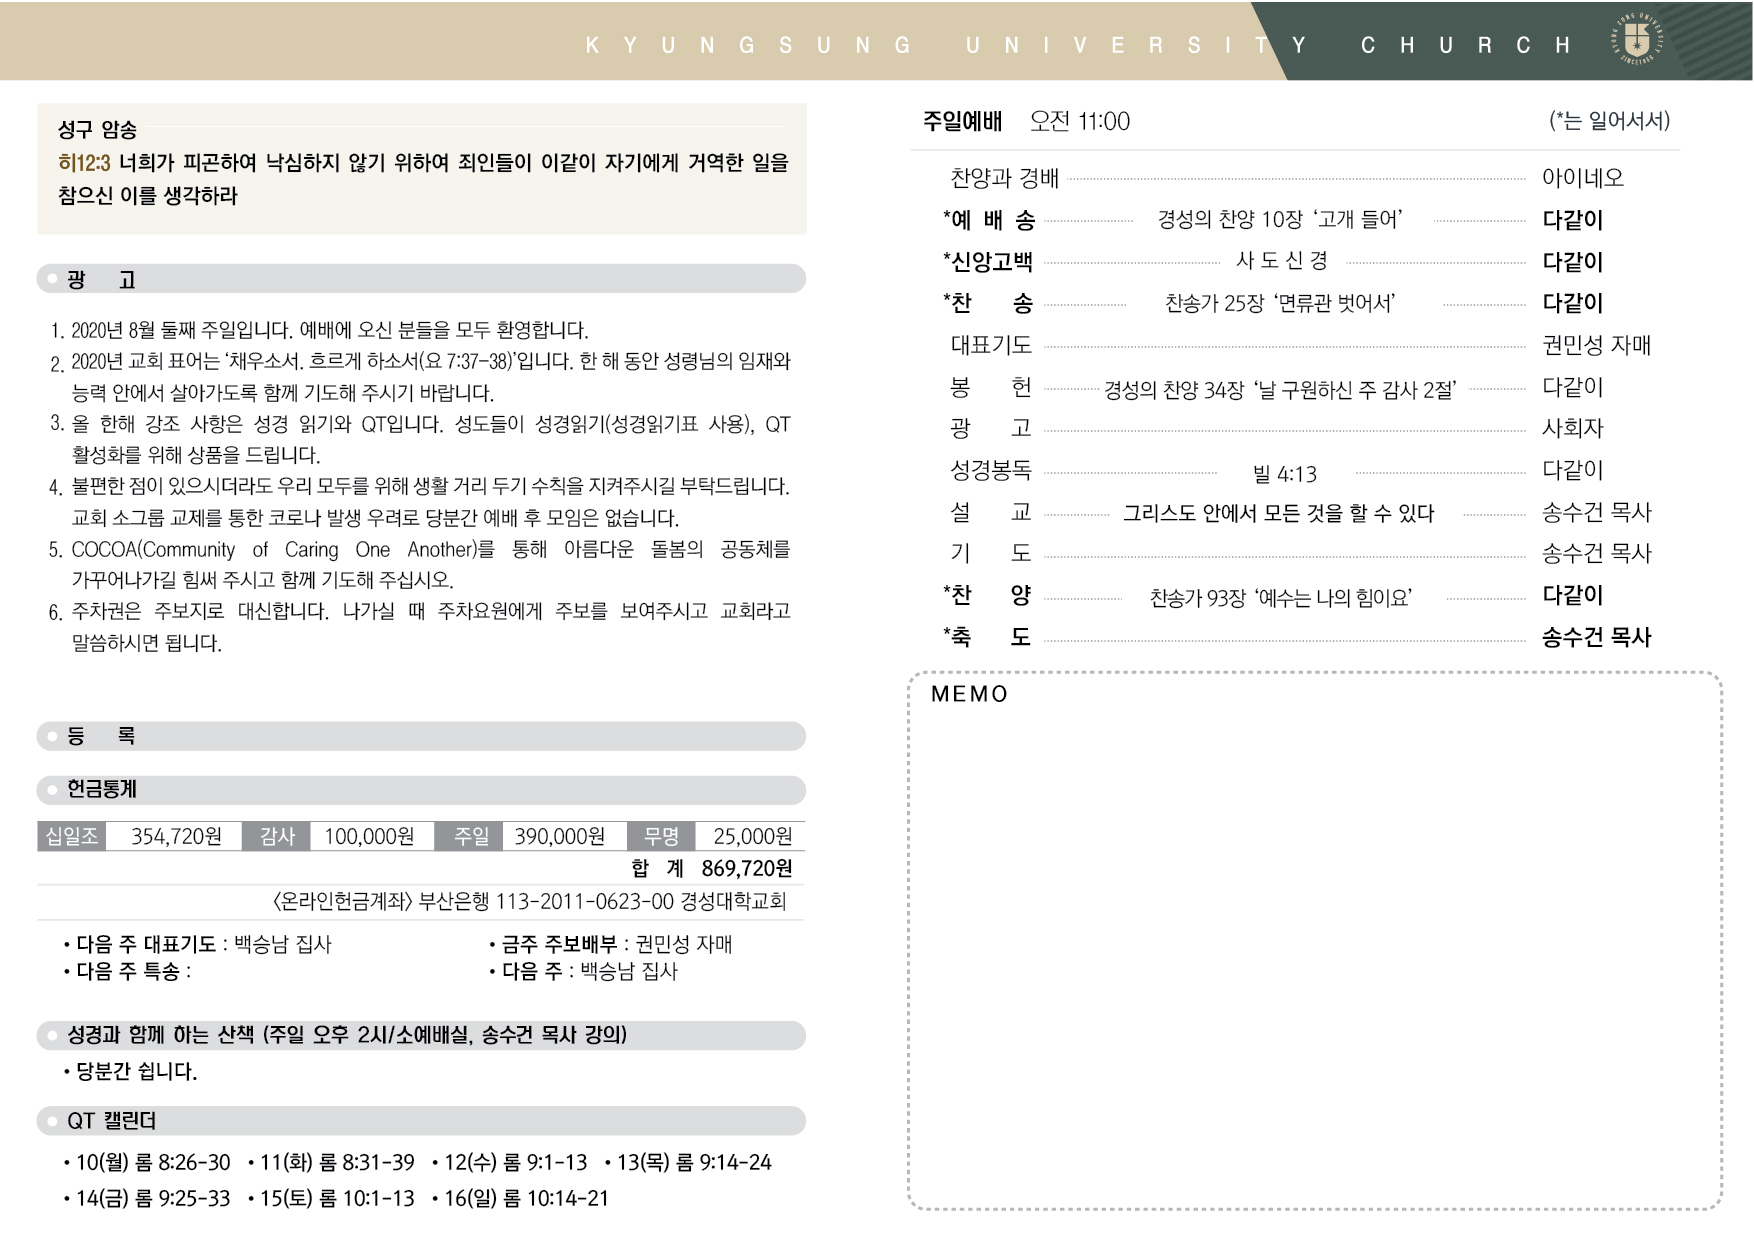Click 13(목) 롬 9:14-24 entry
The height and width of the screenshot is (1240, 1754).
coord(688,1162)
